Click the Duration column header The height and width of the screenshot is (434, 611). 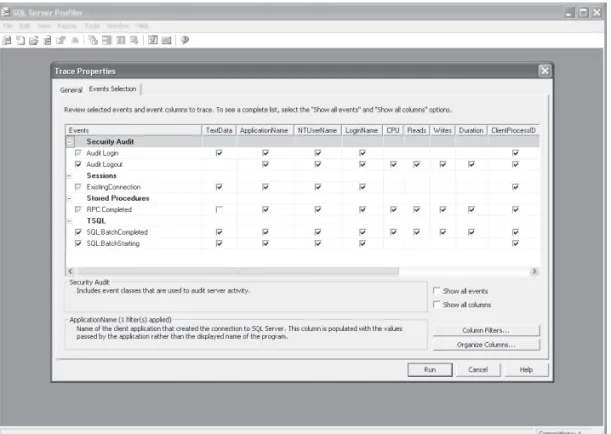(471, 131)
